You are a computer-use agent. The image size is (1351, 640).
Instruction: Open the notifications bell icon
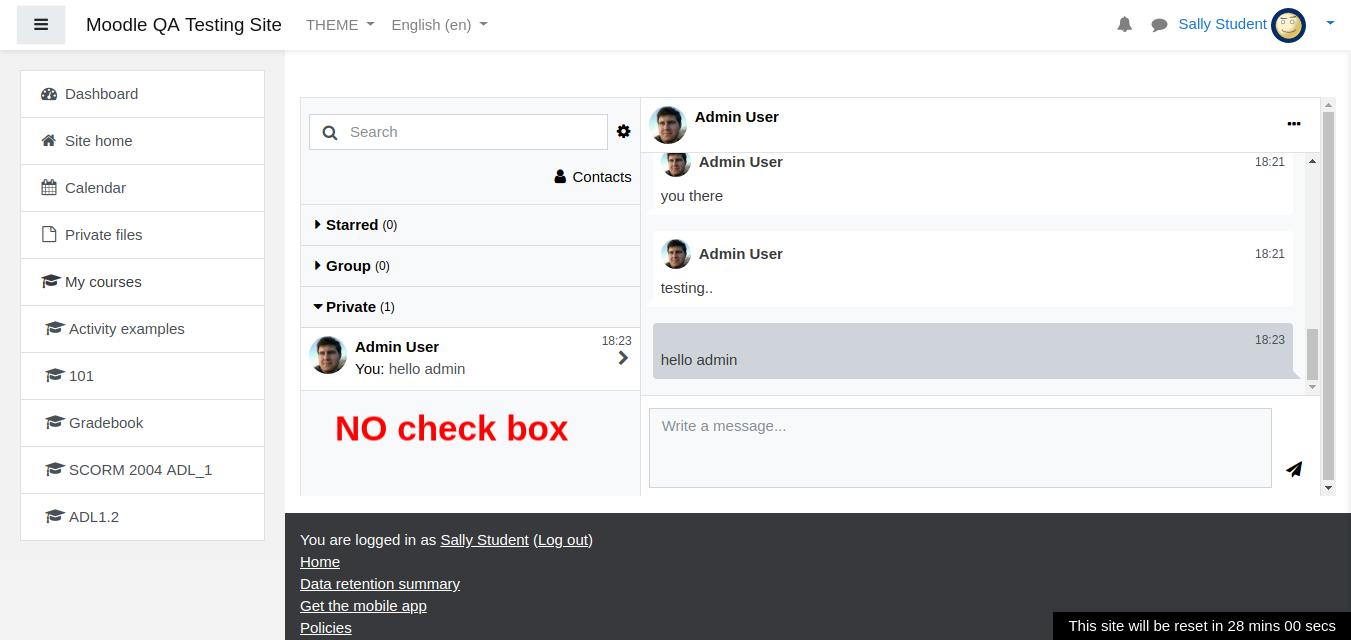click(x=1125, y=25)
